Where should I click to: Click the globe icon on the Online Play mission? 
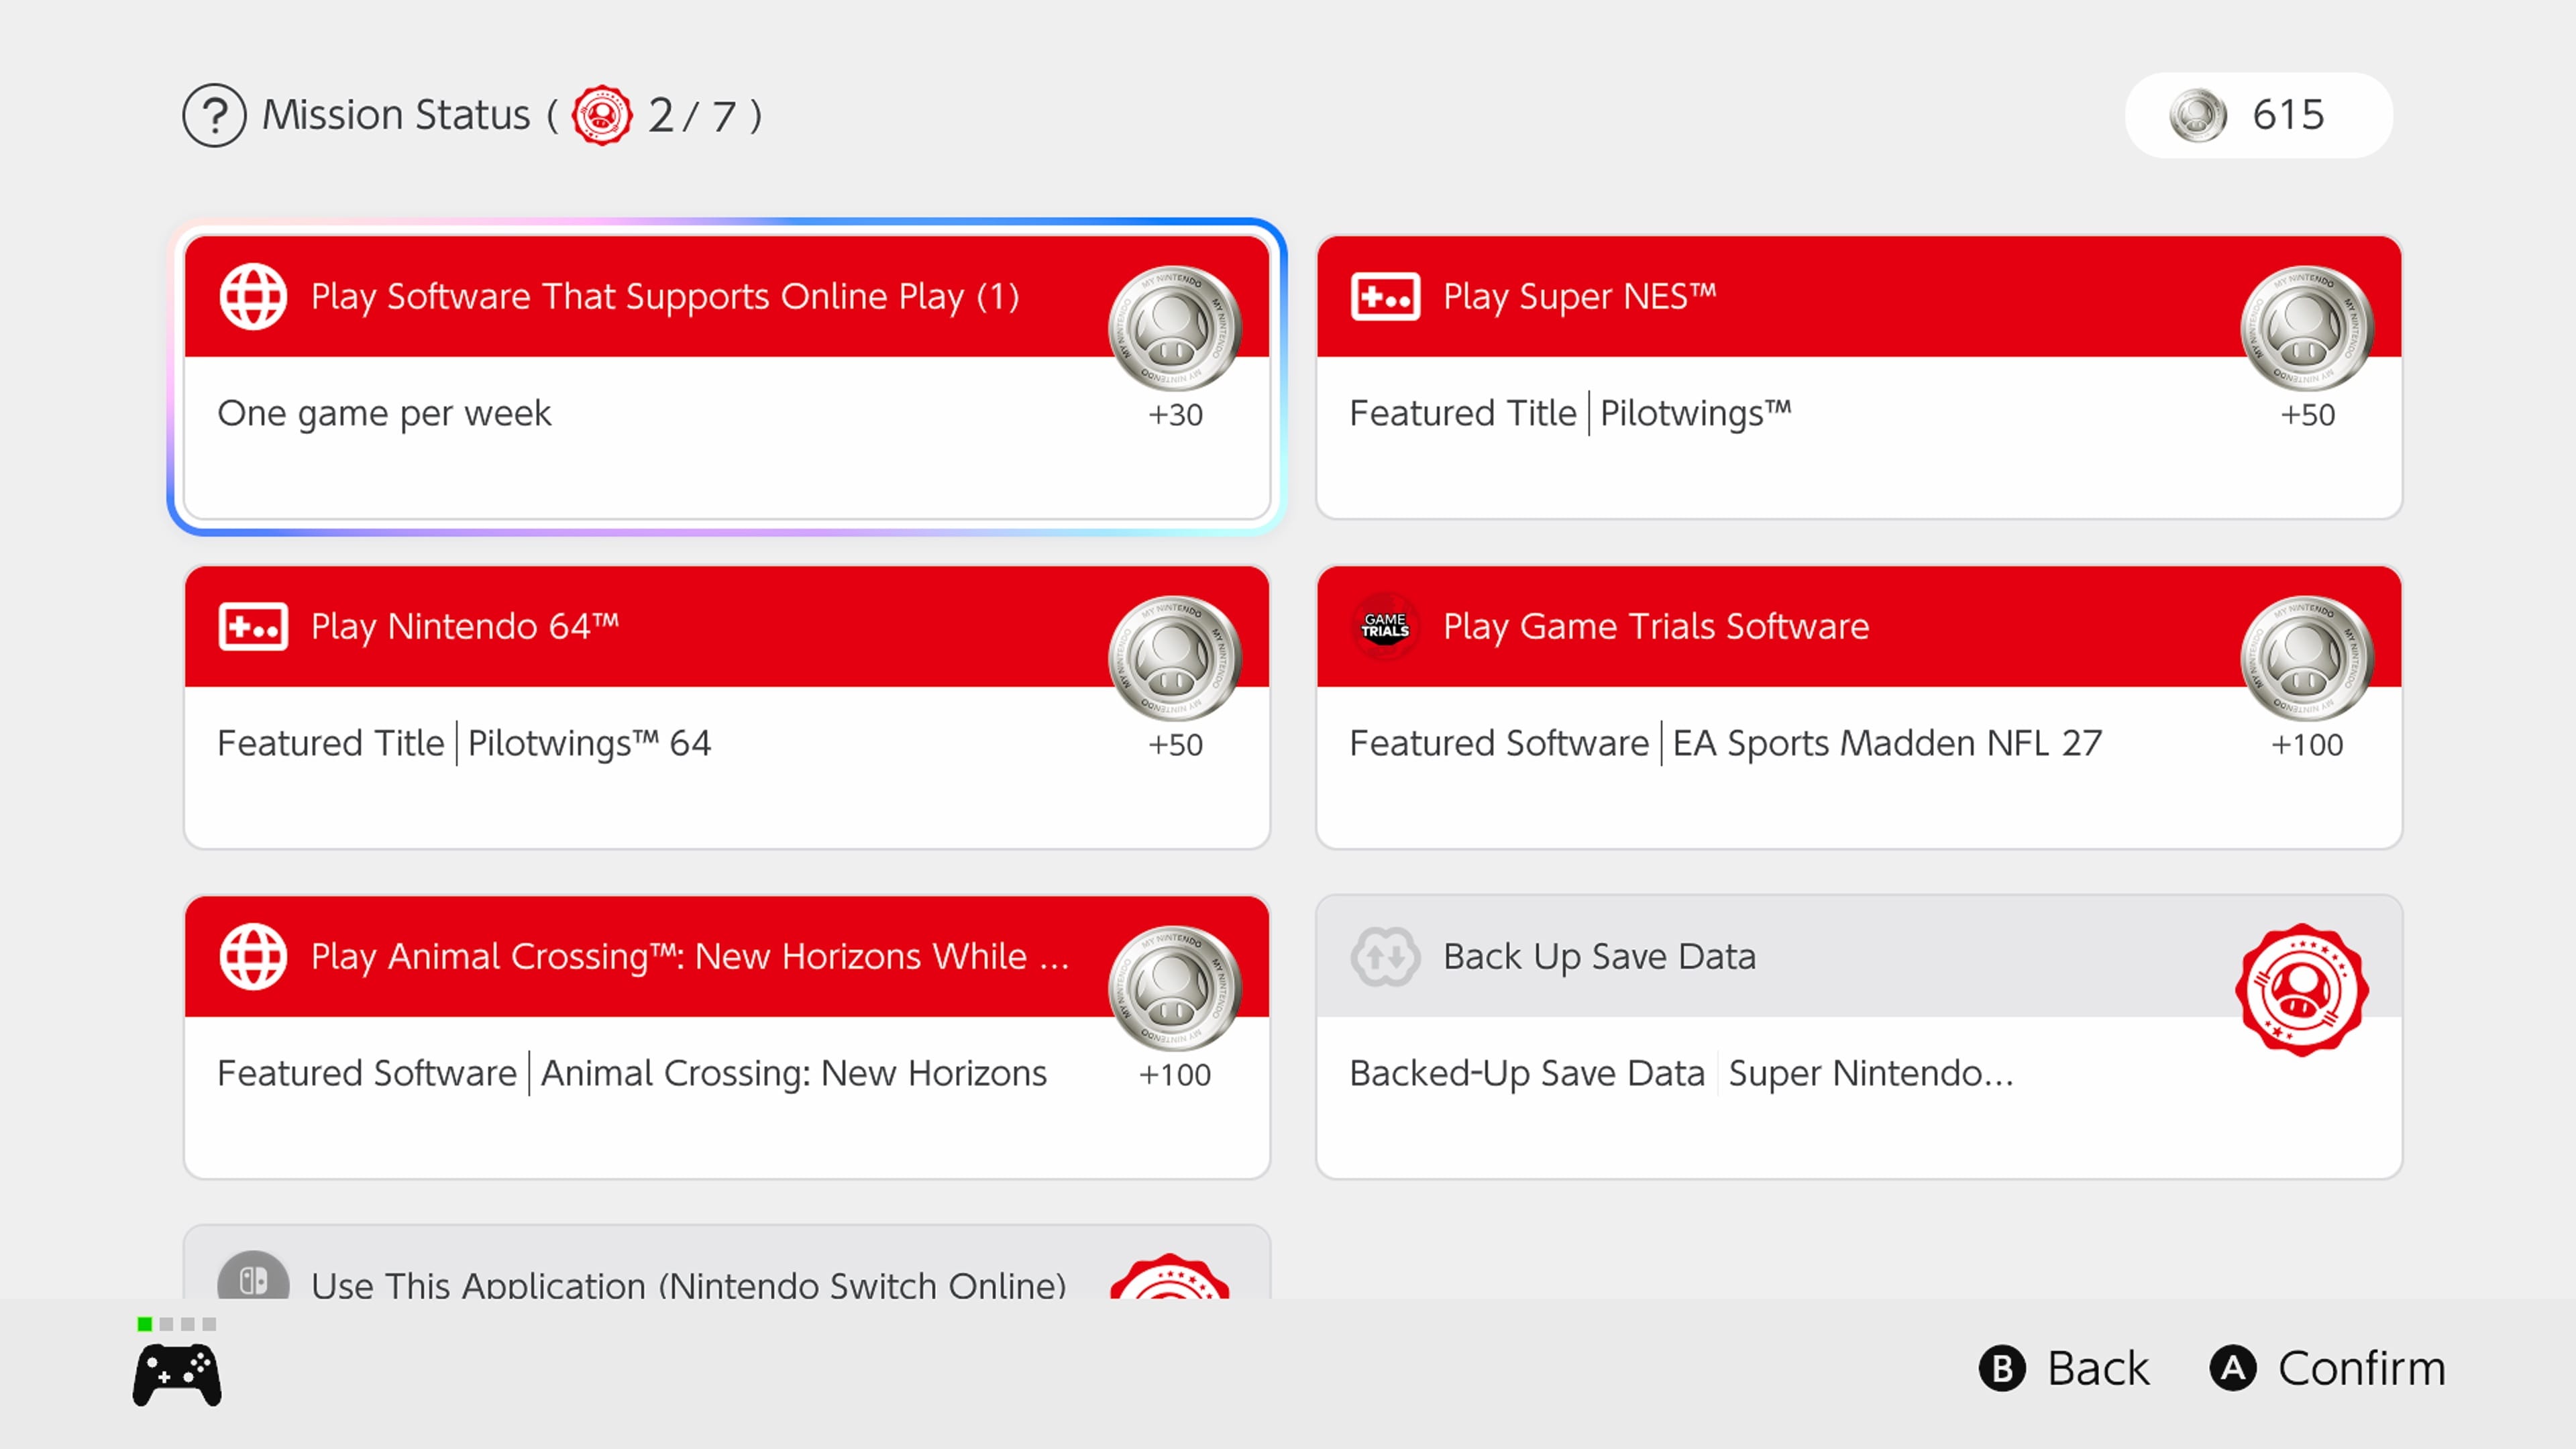coord(253,297)
